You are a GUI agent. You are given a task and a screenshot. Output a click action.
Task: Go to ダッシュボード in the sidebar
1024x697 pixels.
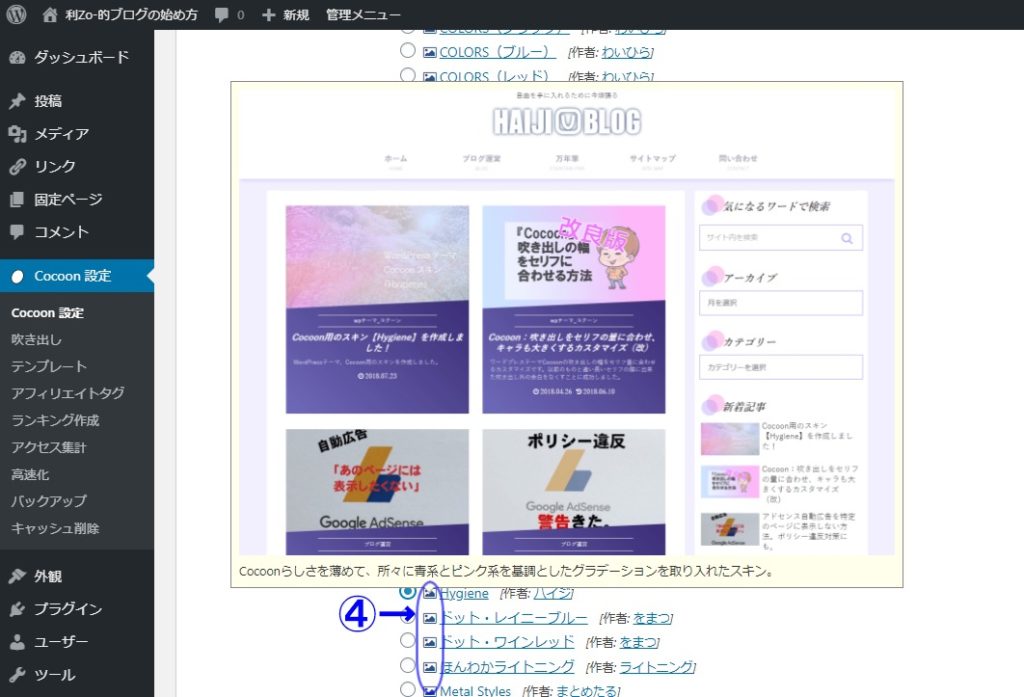click(x=81, y=58)
